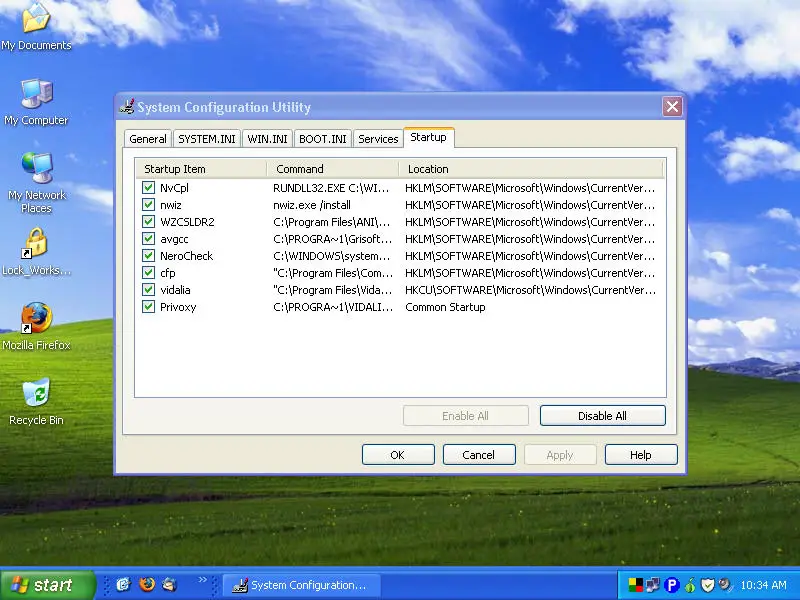Select the Mozilla Firefox desktop shortcut
This screenshot has height=600, width=800.
[36, 327]
